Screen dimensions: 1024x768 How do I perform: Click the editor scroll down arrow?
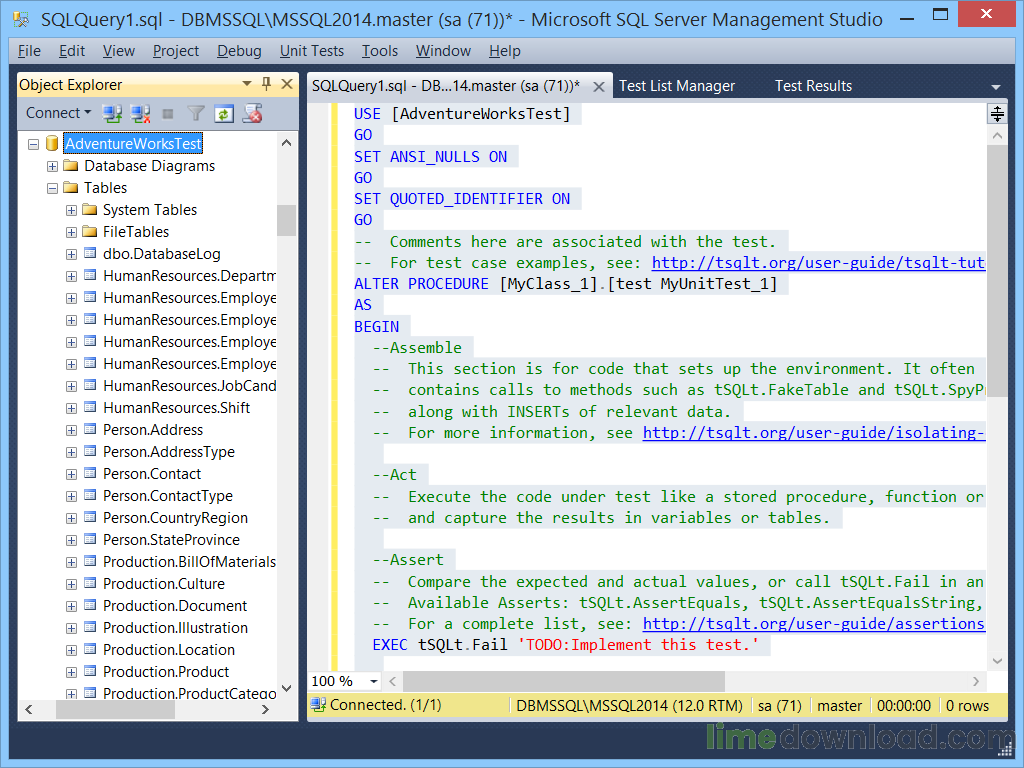point(997,661)
